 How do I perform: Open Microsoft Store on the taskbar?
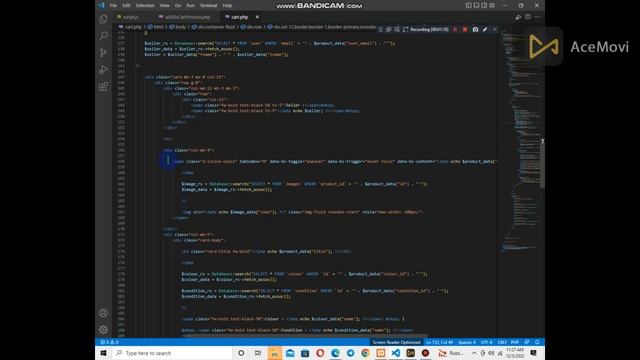(305, 353)
